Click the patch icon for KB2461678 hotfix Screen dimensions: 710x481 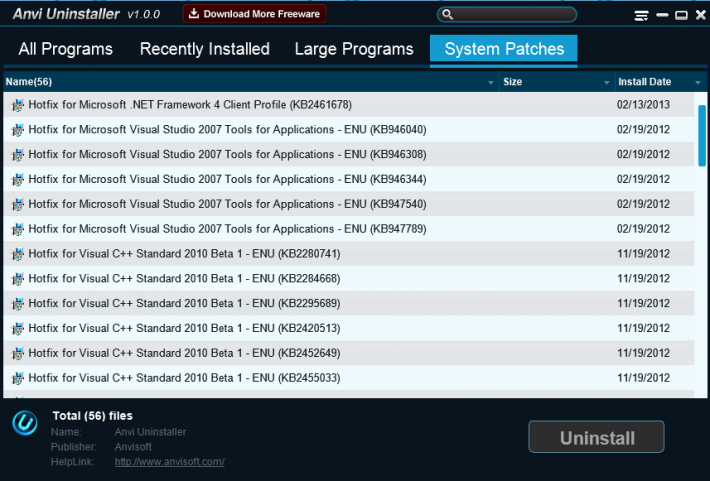tap(18, 105)
